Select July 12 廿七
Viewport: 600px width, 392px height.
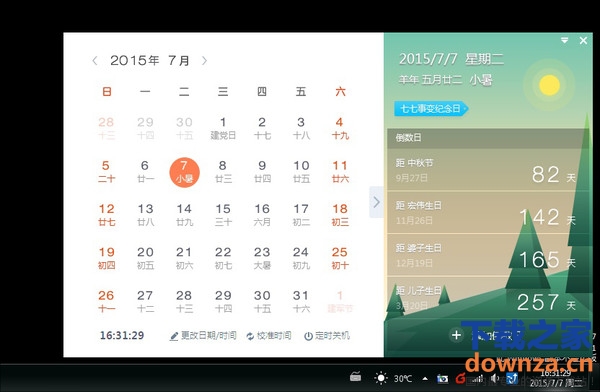click(106, 215)
